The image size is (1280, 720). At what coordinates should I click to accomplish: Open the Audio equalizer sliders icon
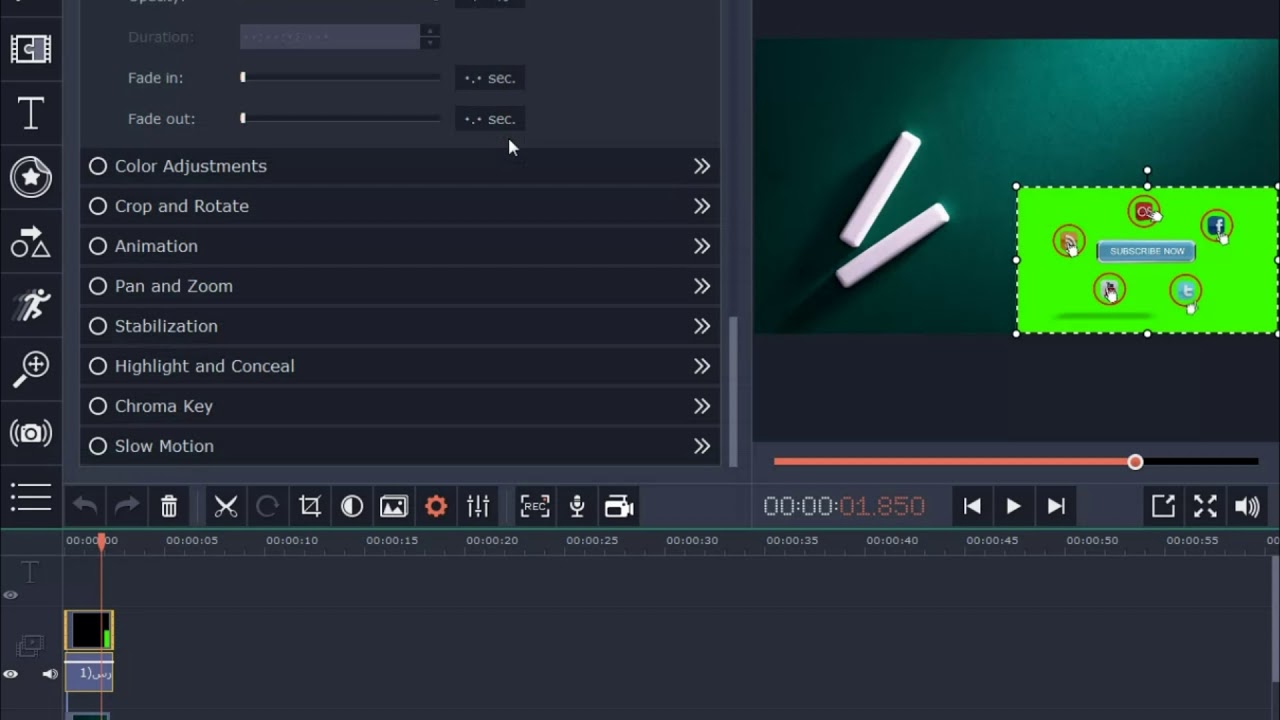click(x=478, y=507)
